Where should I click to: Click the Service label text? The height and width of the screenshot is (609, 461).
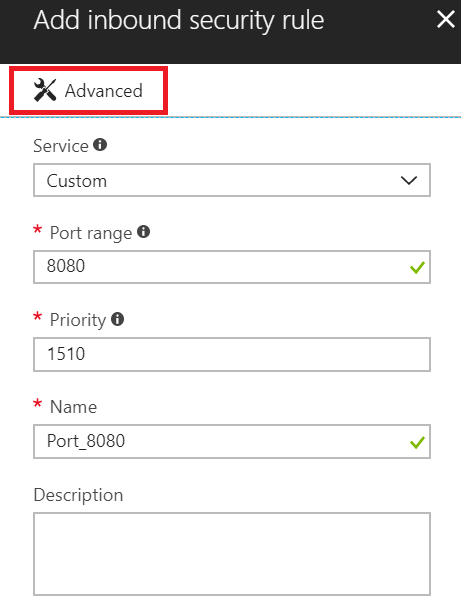[x=61, y=146]
